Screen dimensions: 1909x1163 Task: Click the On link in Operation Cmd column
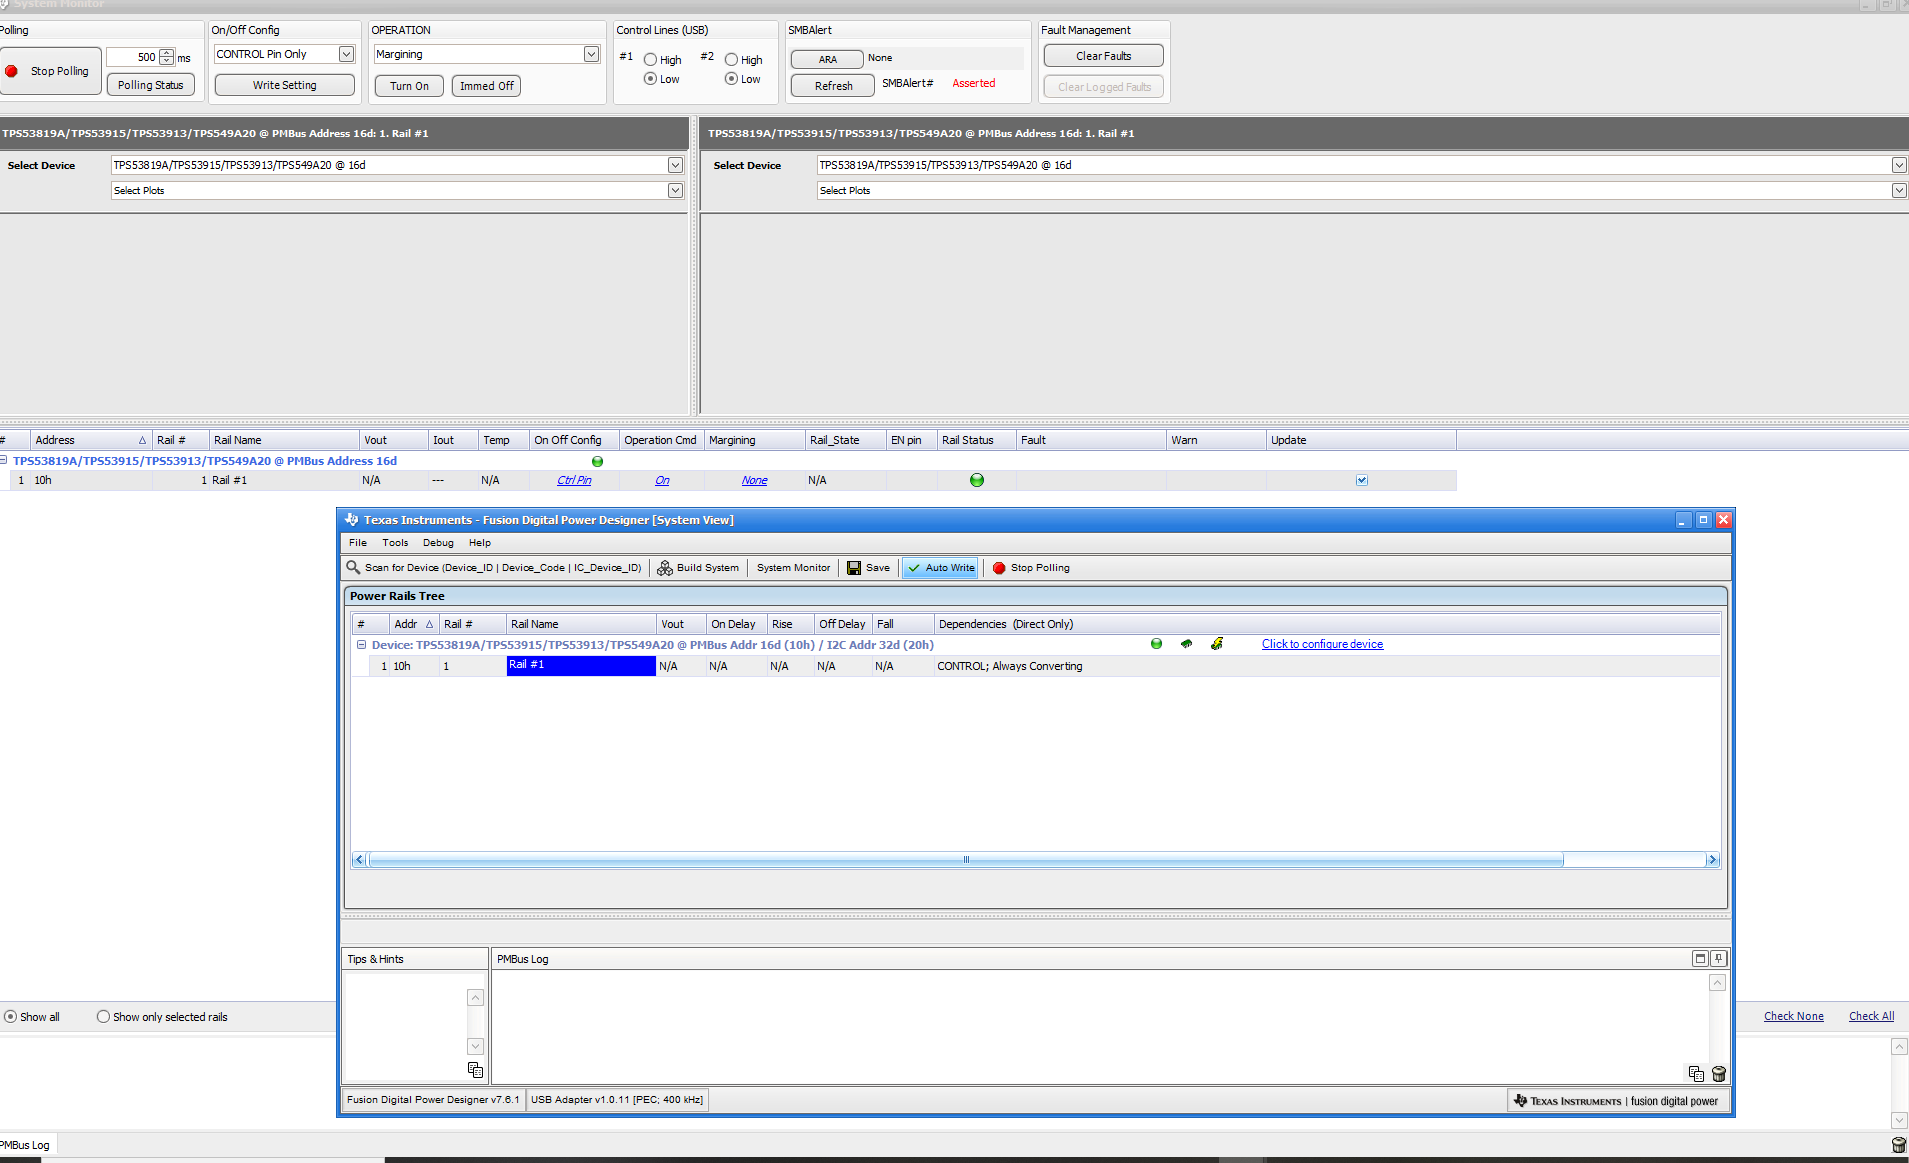[x=662, y=480]
